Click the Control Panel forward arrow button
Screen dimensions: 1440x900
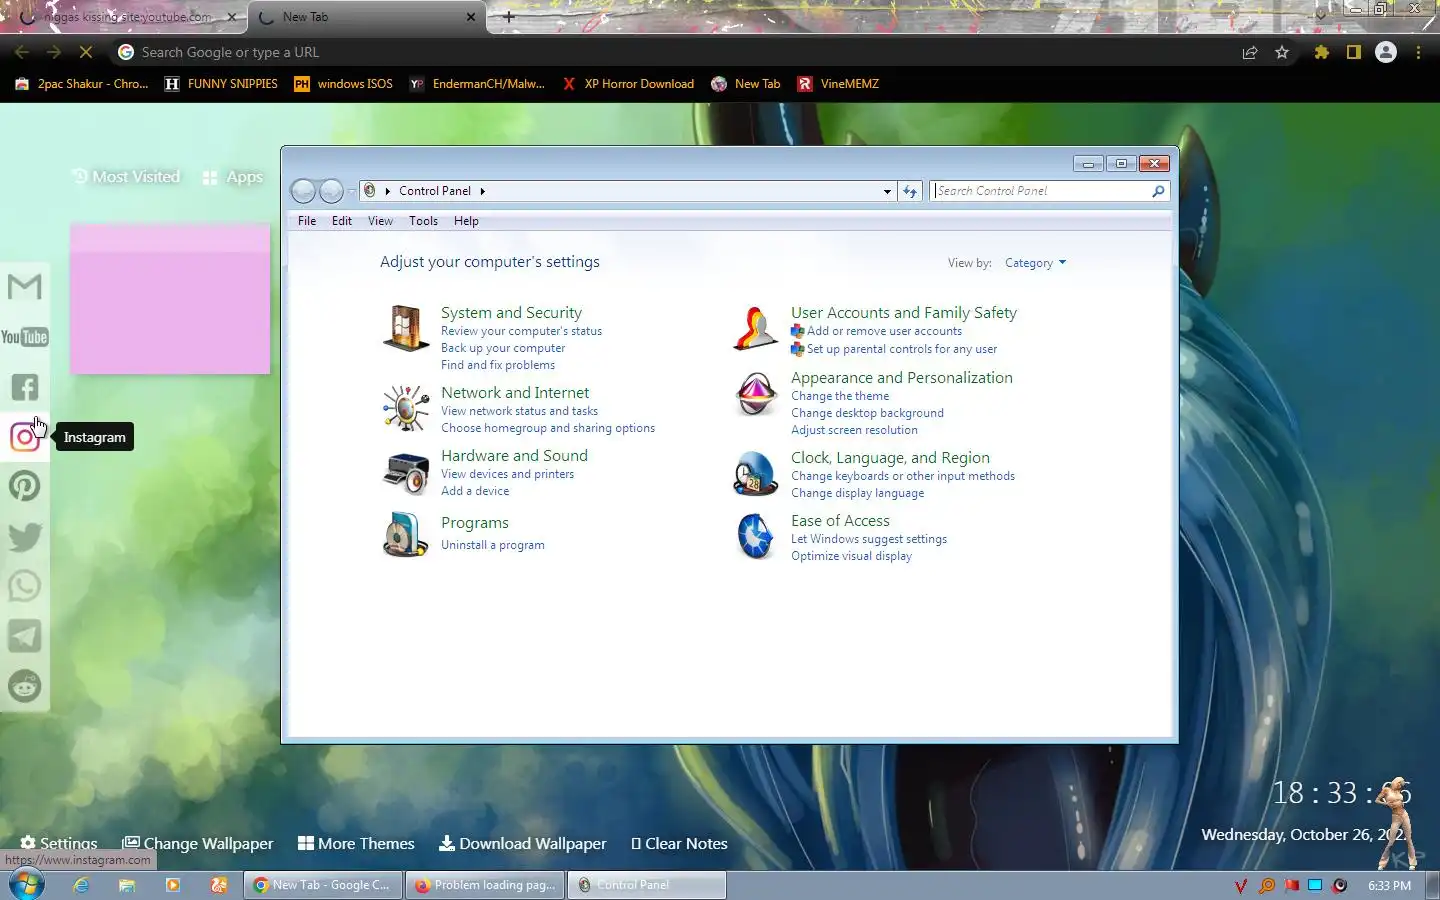click(x=331, y=191)
